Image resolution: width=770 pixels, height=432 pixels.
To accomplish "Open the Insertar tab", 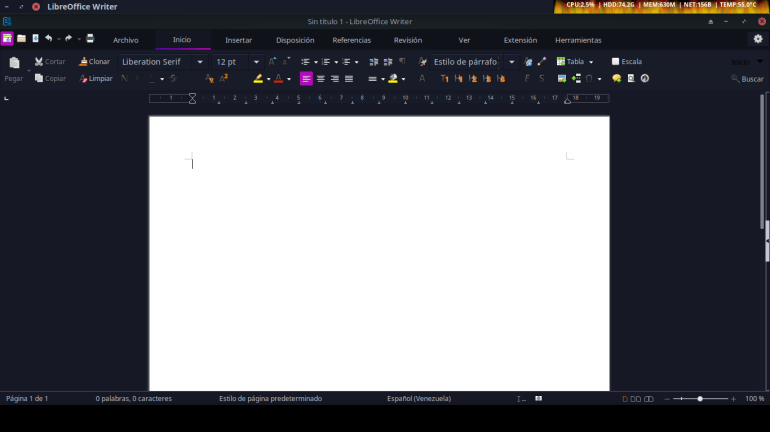I will [238, 40].
